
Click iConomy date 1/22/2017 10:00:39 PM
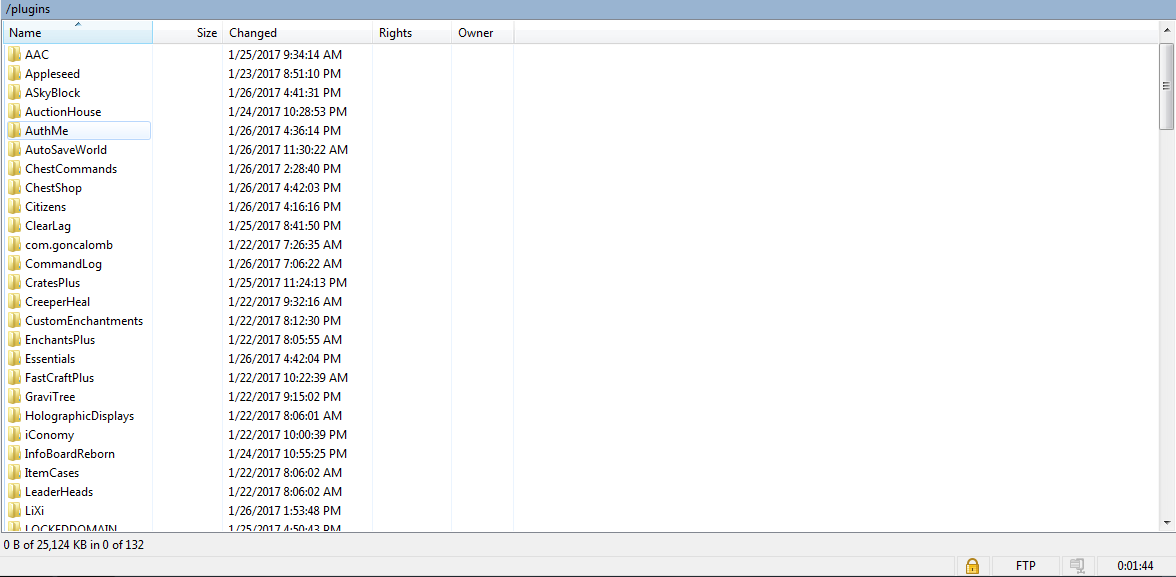288,435
